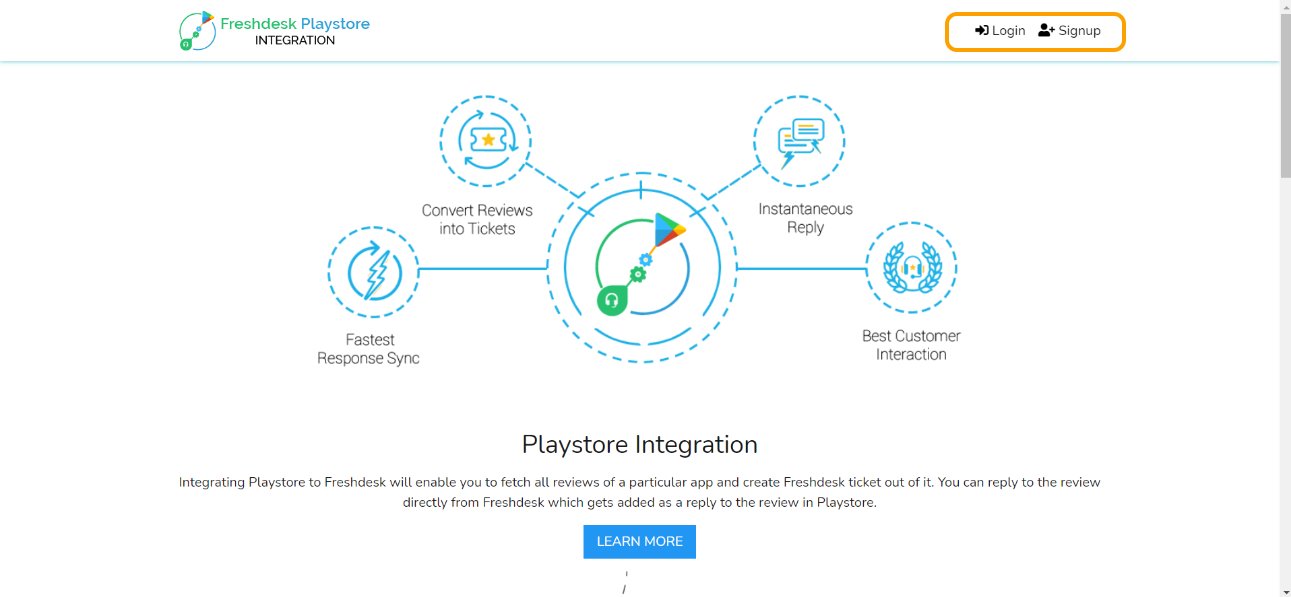Click the scrollbar up arrow
Screen dimensions: 1291x597
pos(1285,7)
